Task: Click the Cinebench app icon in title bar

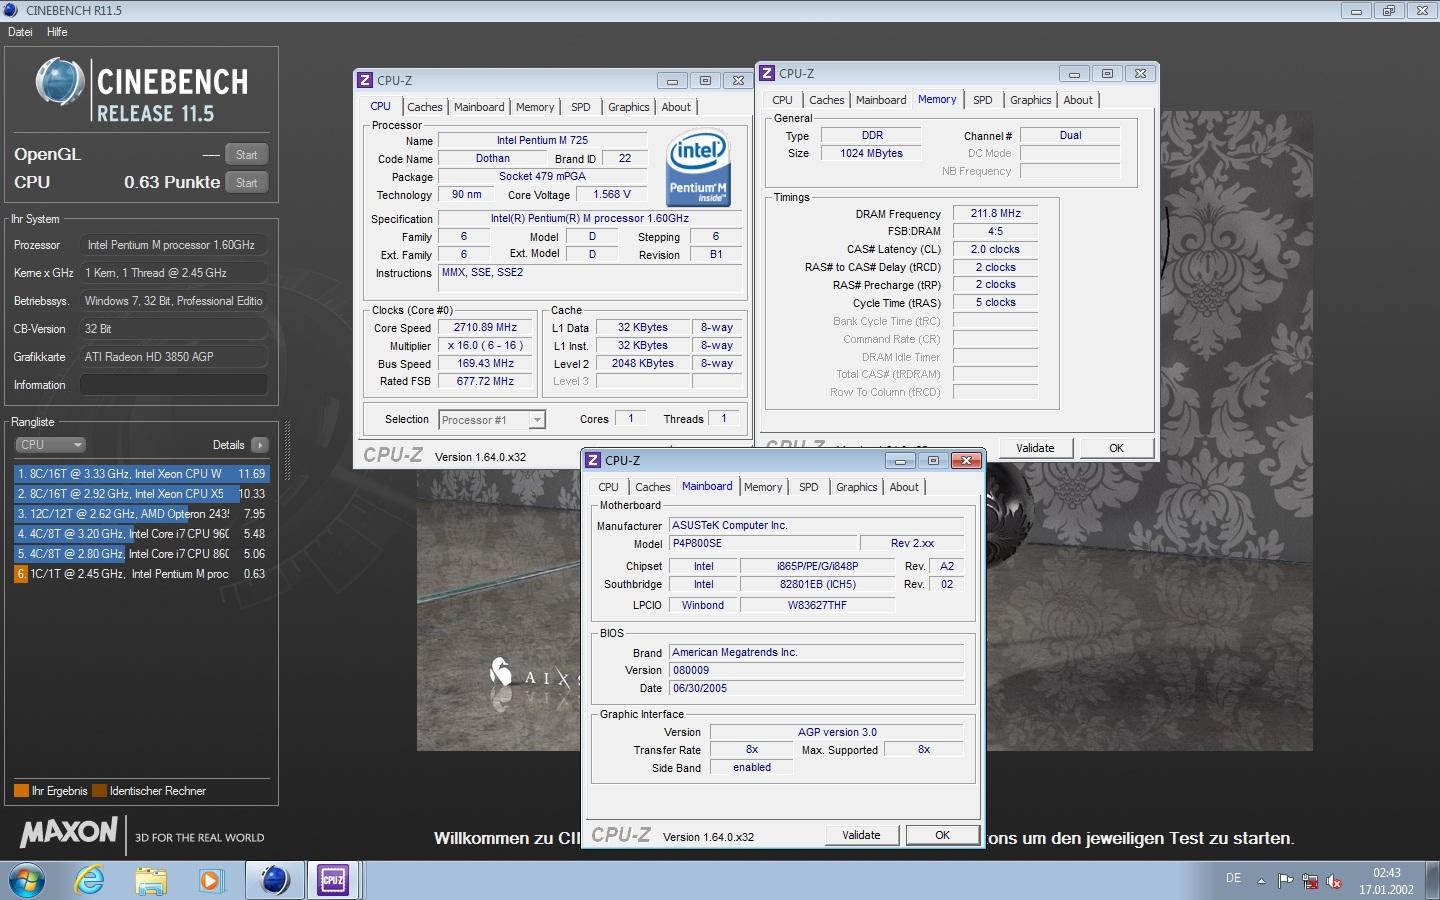Action: pos(11,10)
